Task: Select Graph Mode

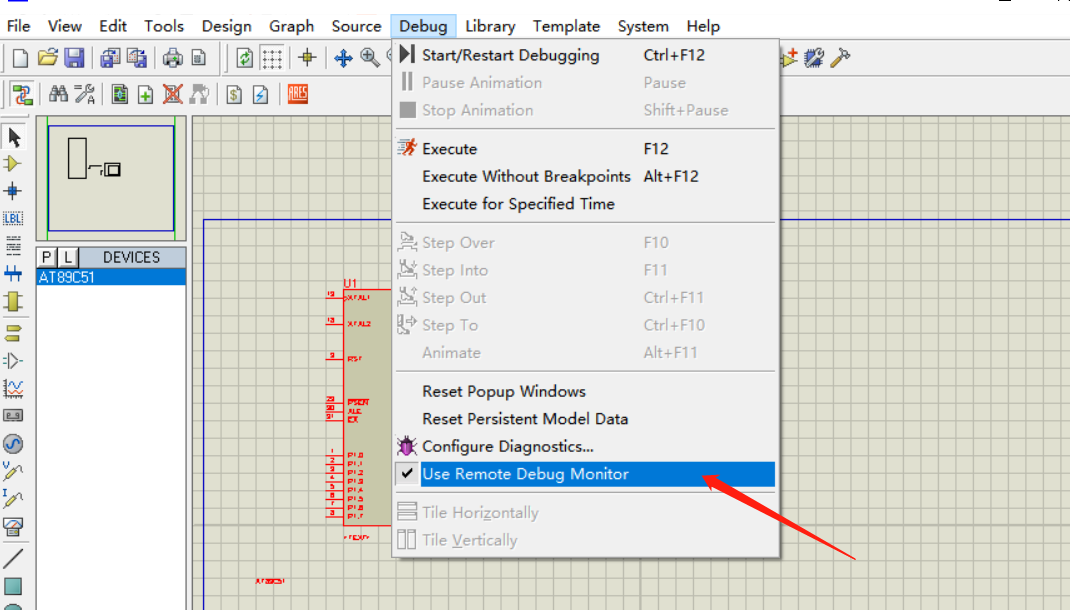Action: pos(13,388)
